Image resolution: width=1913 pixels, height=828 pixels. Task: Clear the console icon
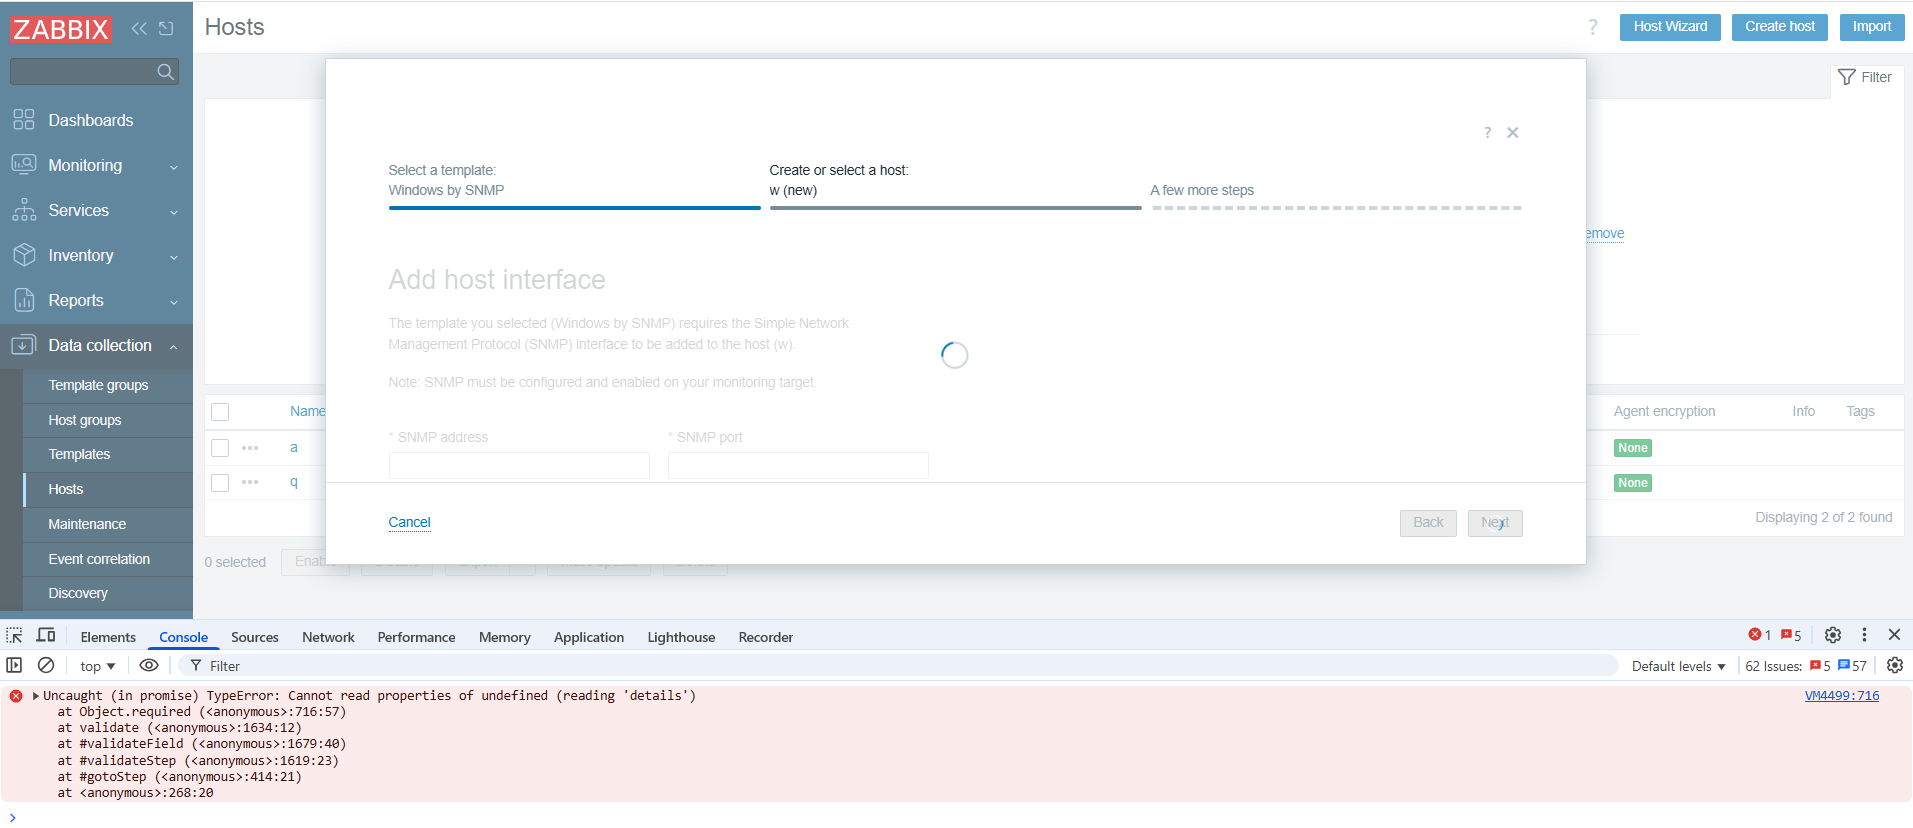(x=46, y=665)
